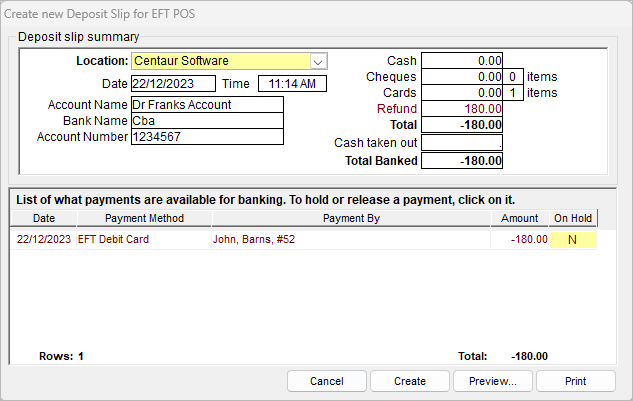Click the Cheques amount field
Viewport: 633px width, 401px height.
pos(462,77)
